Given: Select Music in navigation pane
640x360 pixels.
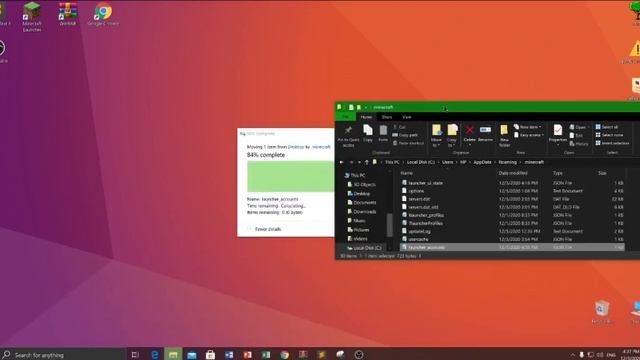Looking at the screenshot, I should pyautogui.click(x=356, y=220).
